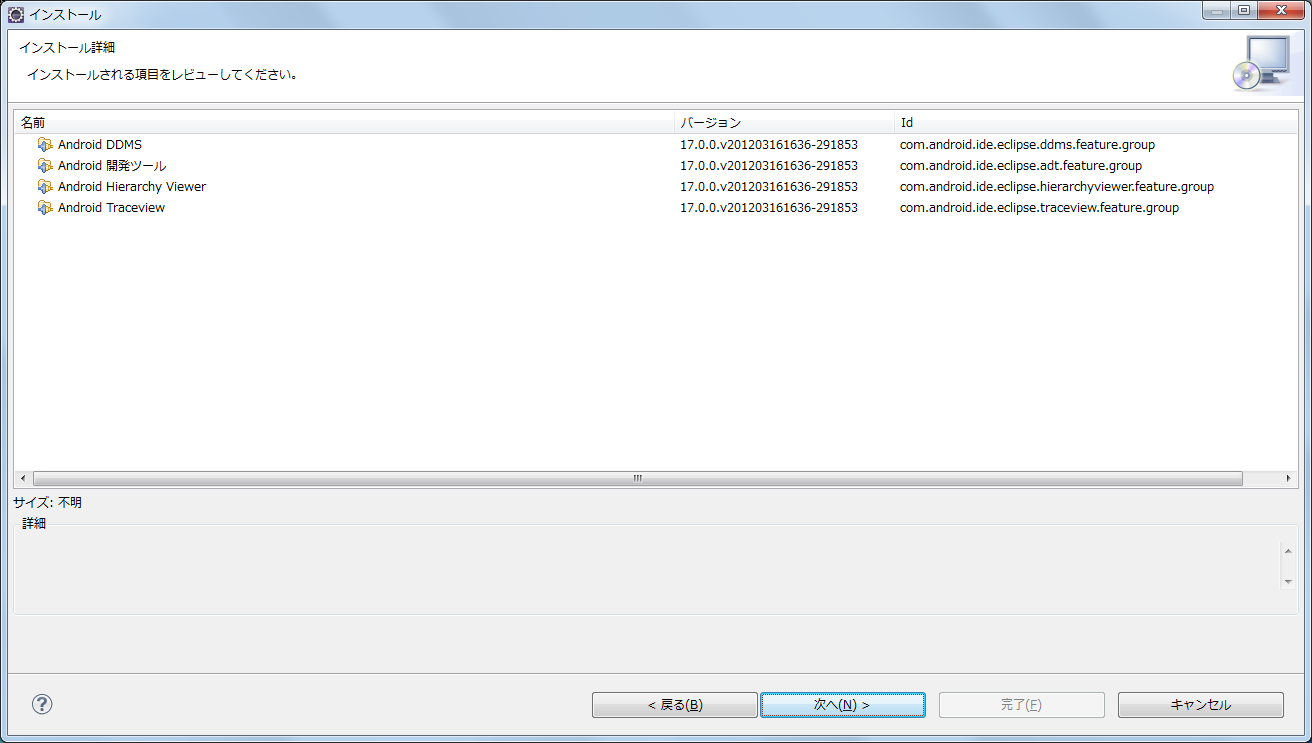Click the Android 開発ツール feature icon
1312x743 pixels.
click(x=45, y=166)
